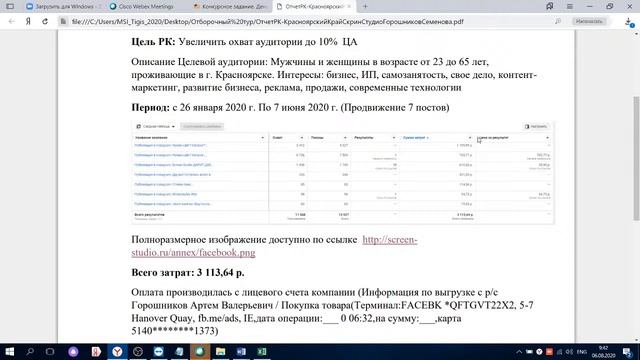Open the Windows Start menu

(10, 352)
